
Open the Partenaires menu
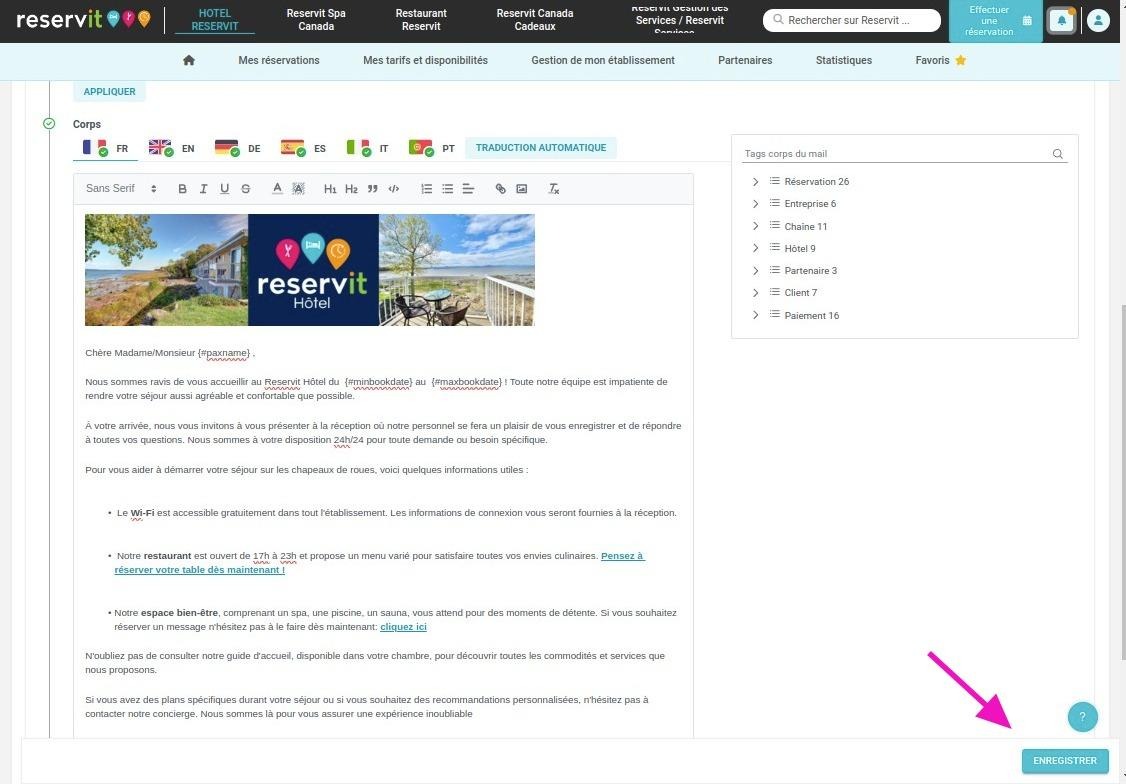745,60
